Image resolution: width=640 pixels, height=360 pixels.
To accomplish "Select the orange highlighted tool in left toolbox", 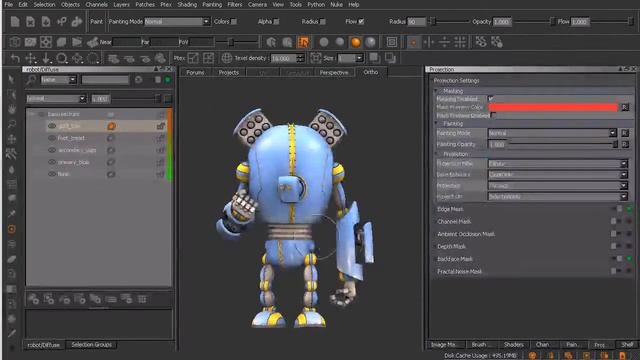I will coord(11,229).
